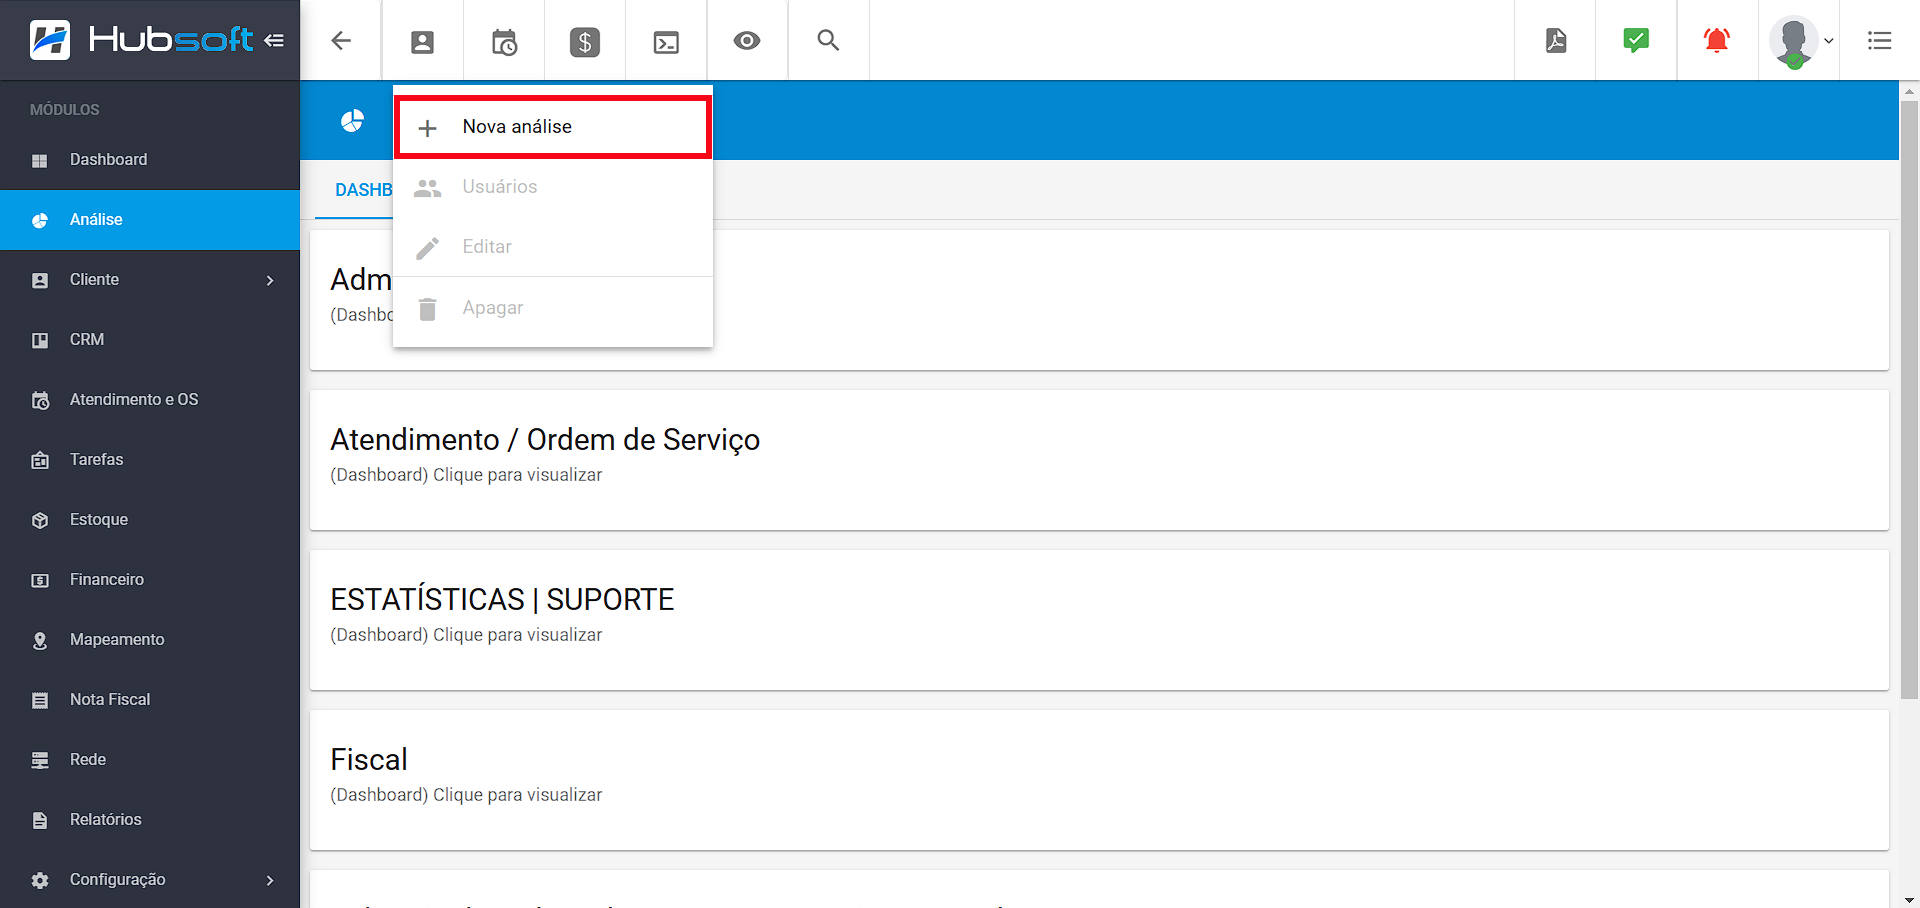Click the page scrollbar up arrow

tap(1910, 90)
